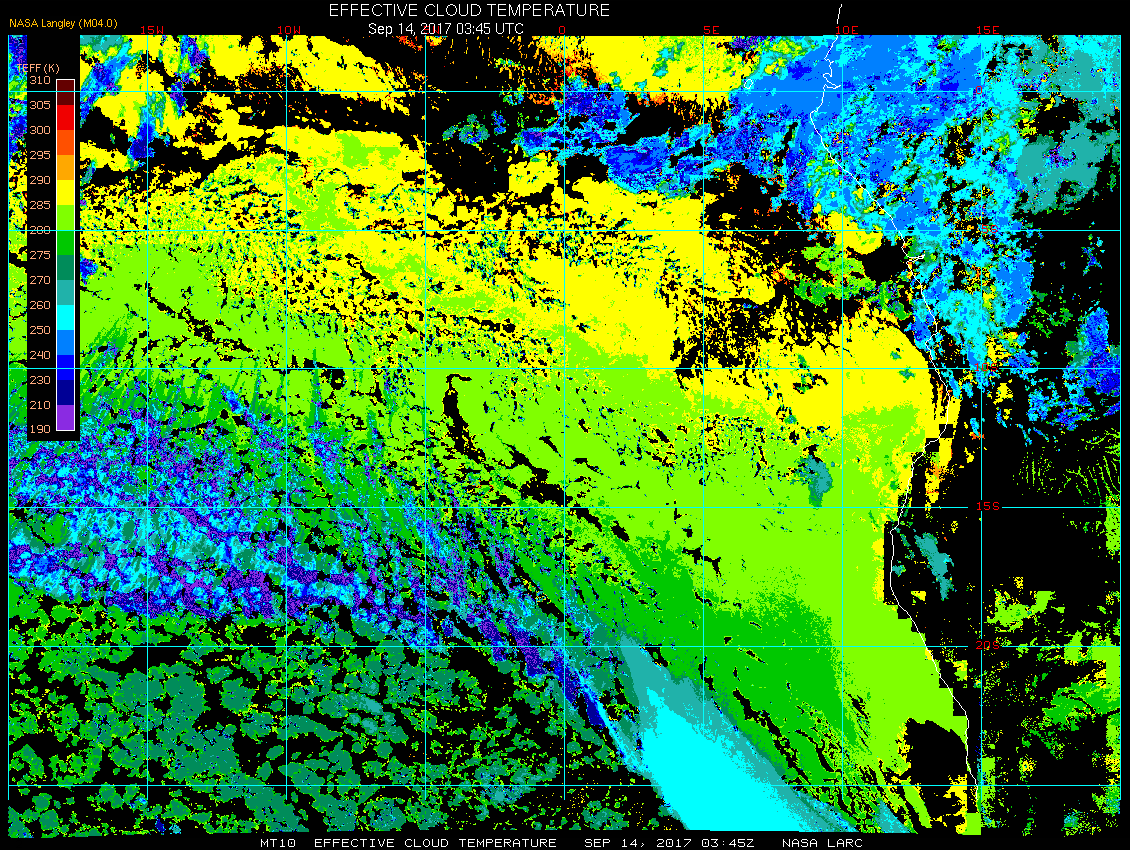This screenshot has width=1130, height=850.
Task: Select the purple 190–210 K legend swatch
Action: point(66,417)
